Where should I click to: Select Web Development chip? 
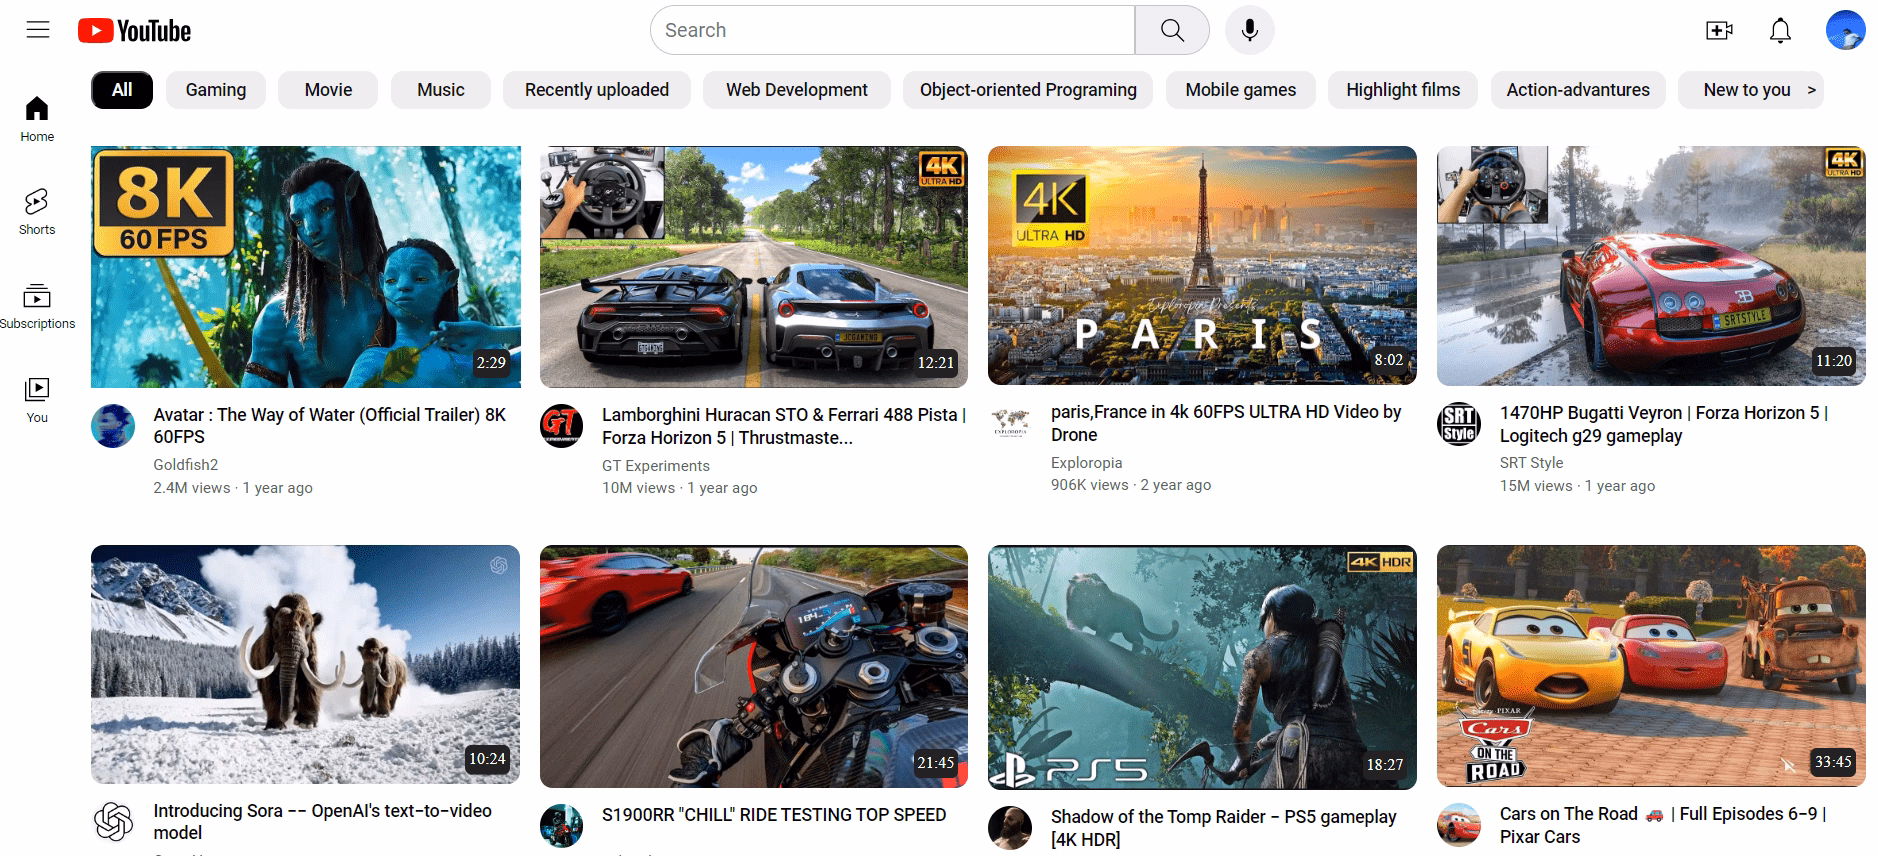tap(797, 90)
